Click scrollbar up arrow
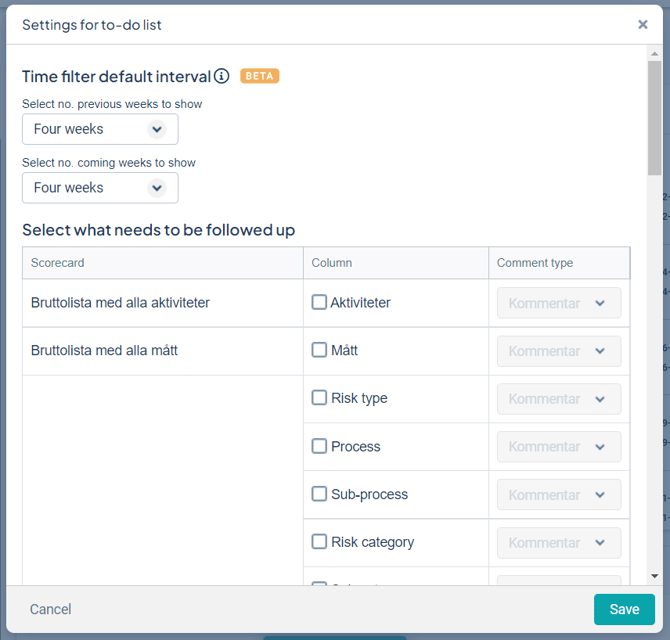 click(654, 54)
